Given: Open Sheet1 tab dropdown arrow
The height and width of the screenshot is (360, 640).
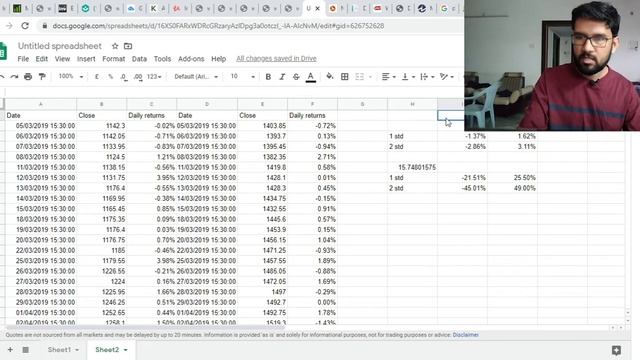Looking at the screenshot, I should pyautogui.click(x=77, y=350).
